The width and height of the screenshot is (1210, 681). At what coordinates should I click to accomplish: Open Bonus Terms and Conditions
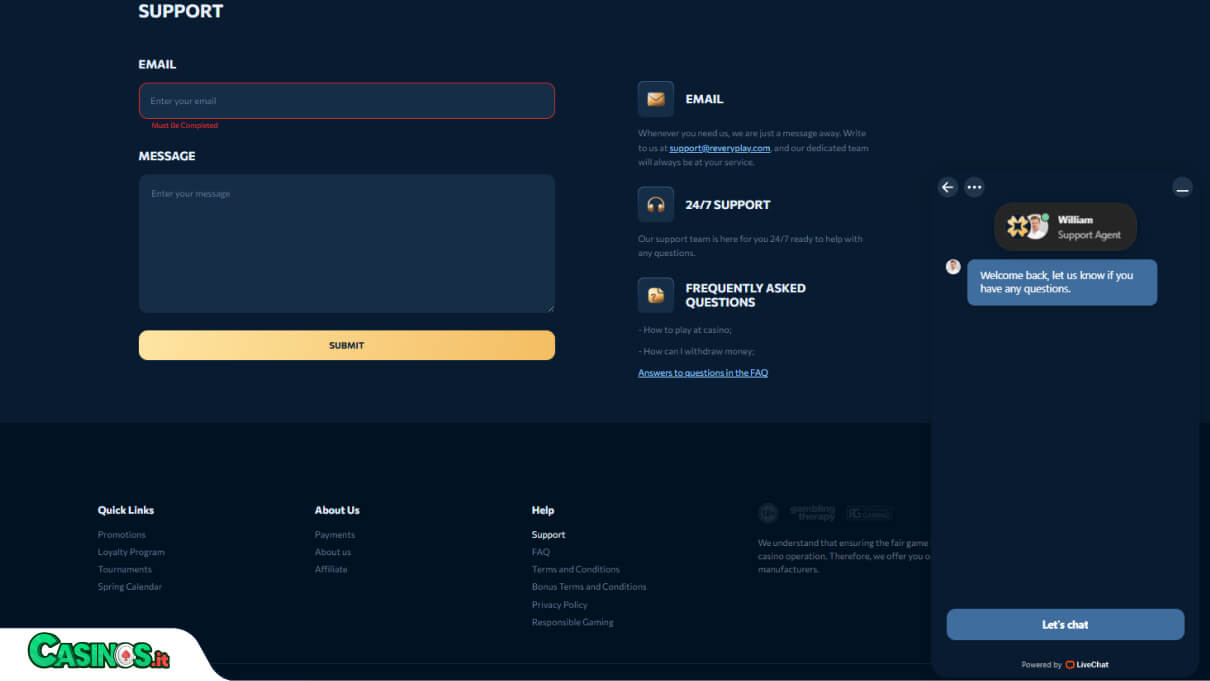click(x=589, y=587)
